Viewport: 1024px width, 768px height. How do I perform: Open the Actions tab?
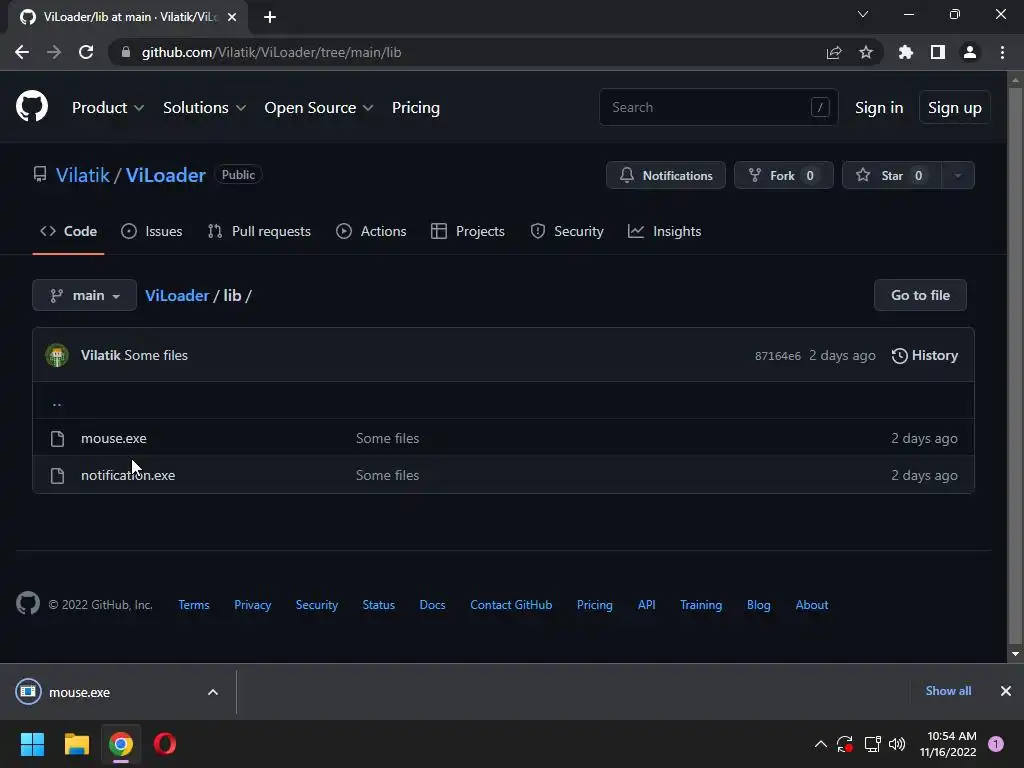click(x=371, y=231)
